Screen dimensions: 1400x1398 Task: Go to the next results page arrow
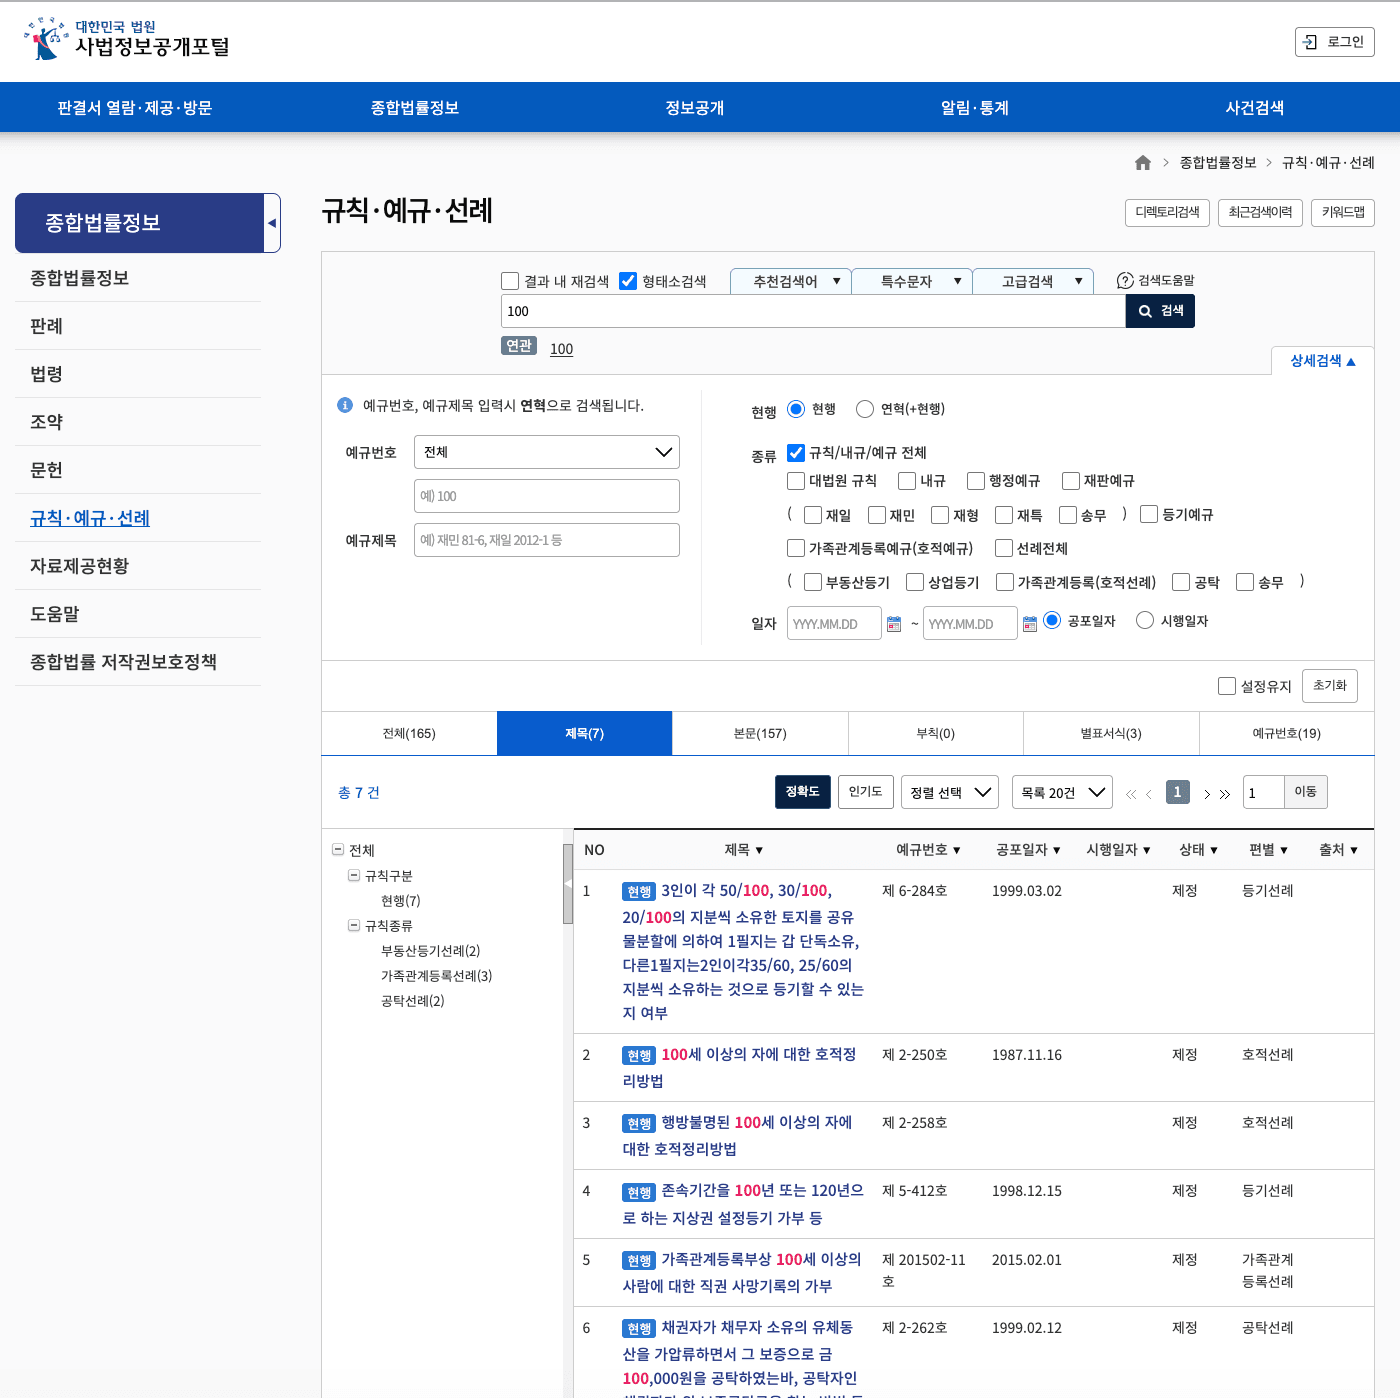coord(1207,794)
